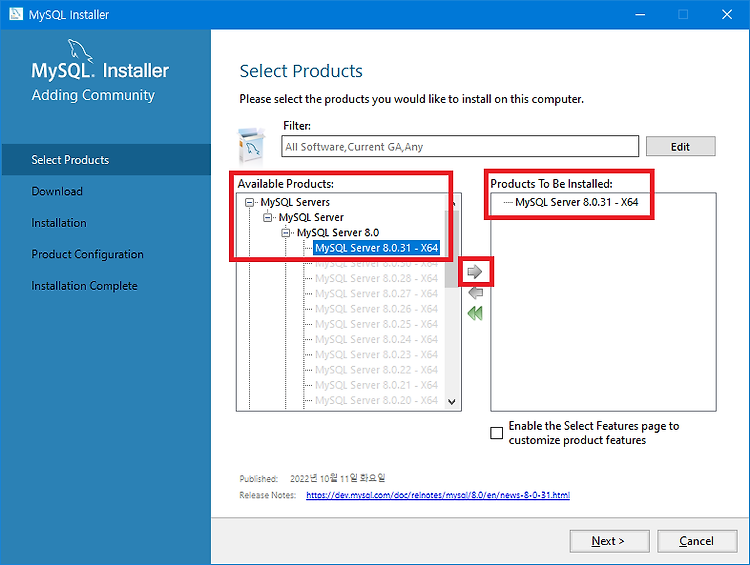This screenshot has height=565, width=750.
Task: Click the available products scrollbar thumb
Action: tap(452, 249)
